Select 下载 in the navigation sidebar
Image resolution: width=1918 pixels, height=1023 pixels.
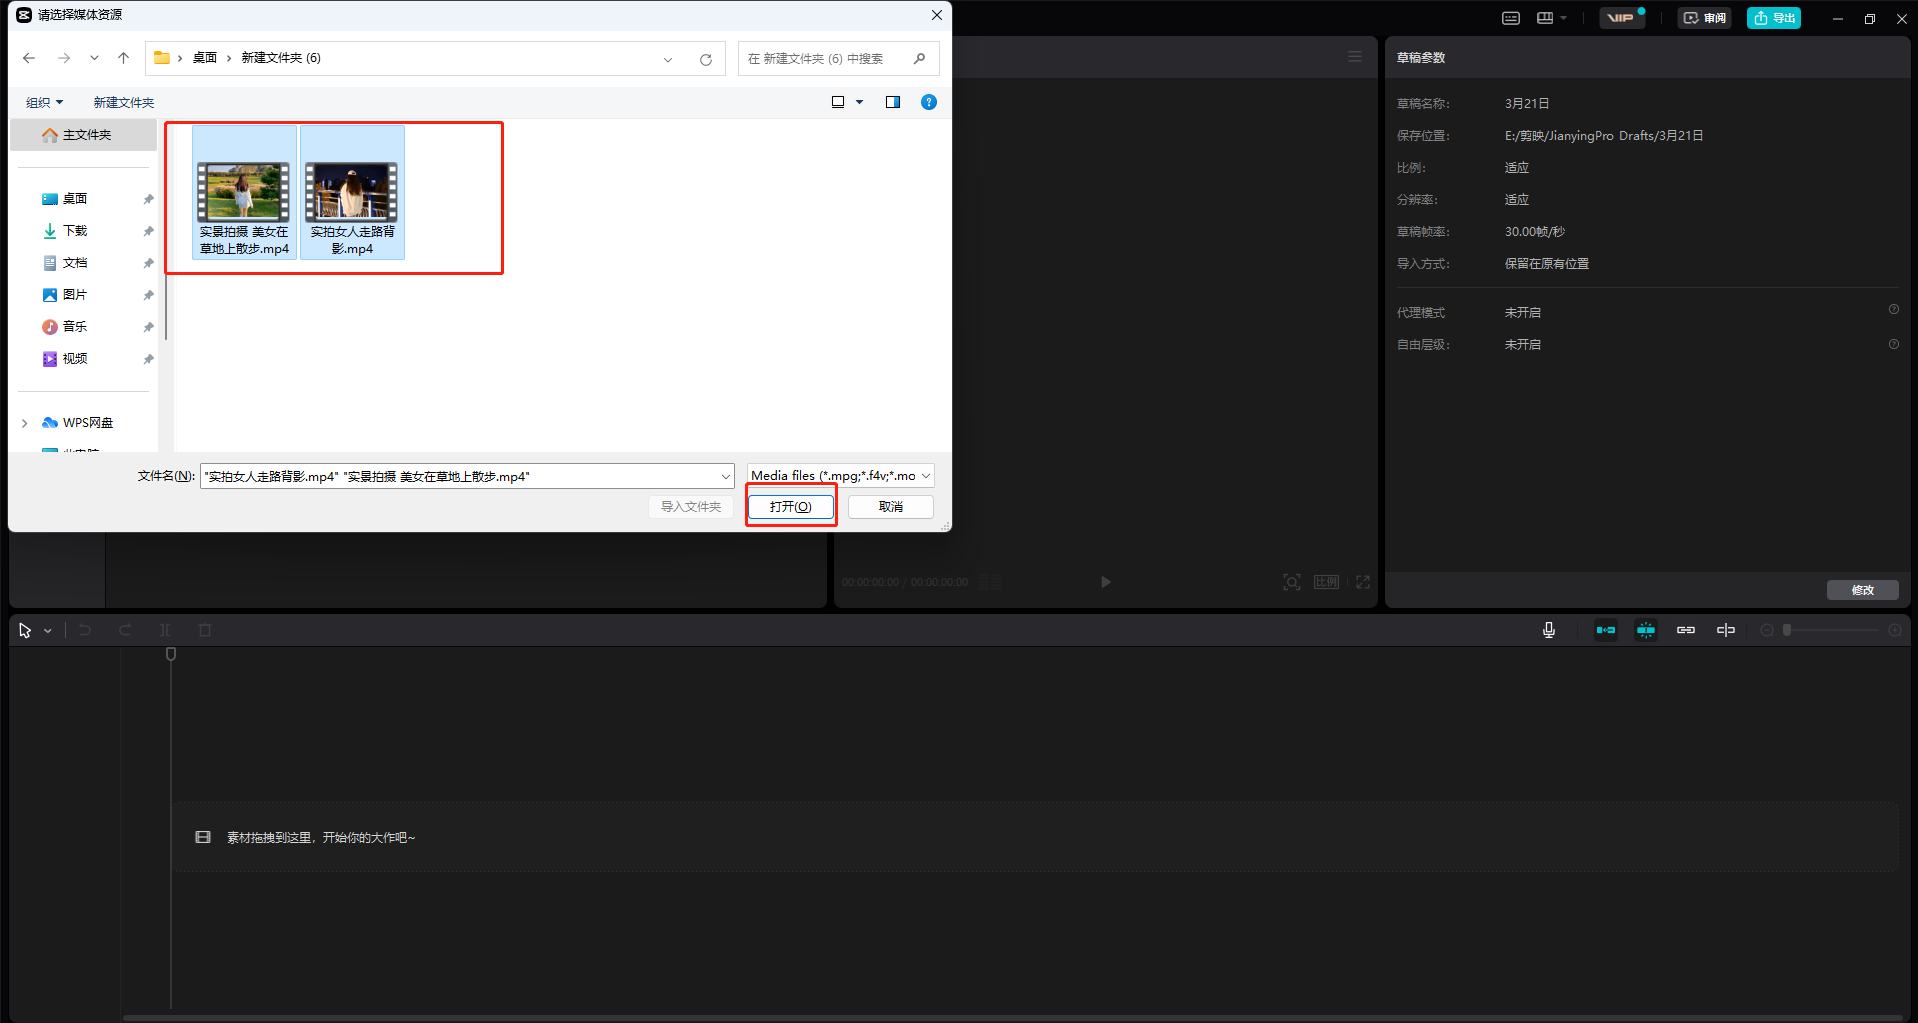[75, 231]
